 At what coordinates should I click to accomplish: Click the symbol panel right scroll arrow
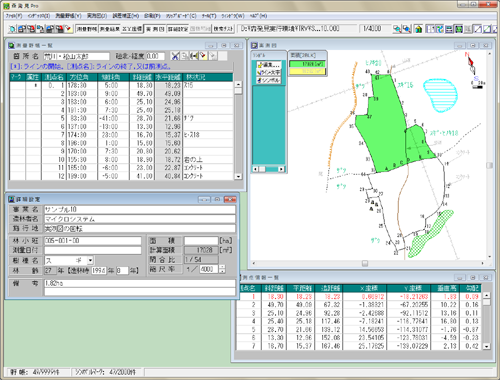[x=281, y=169]
